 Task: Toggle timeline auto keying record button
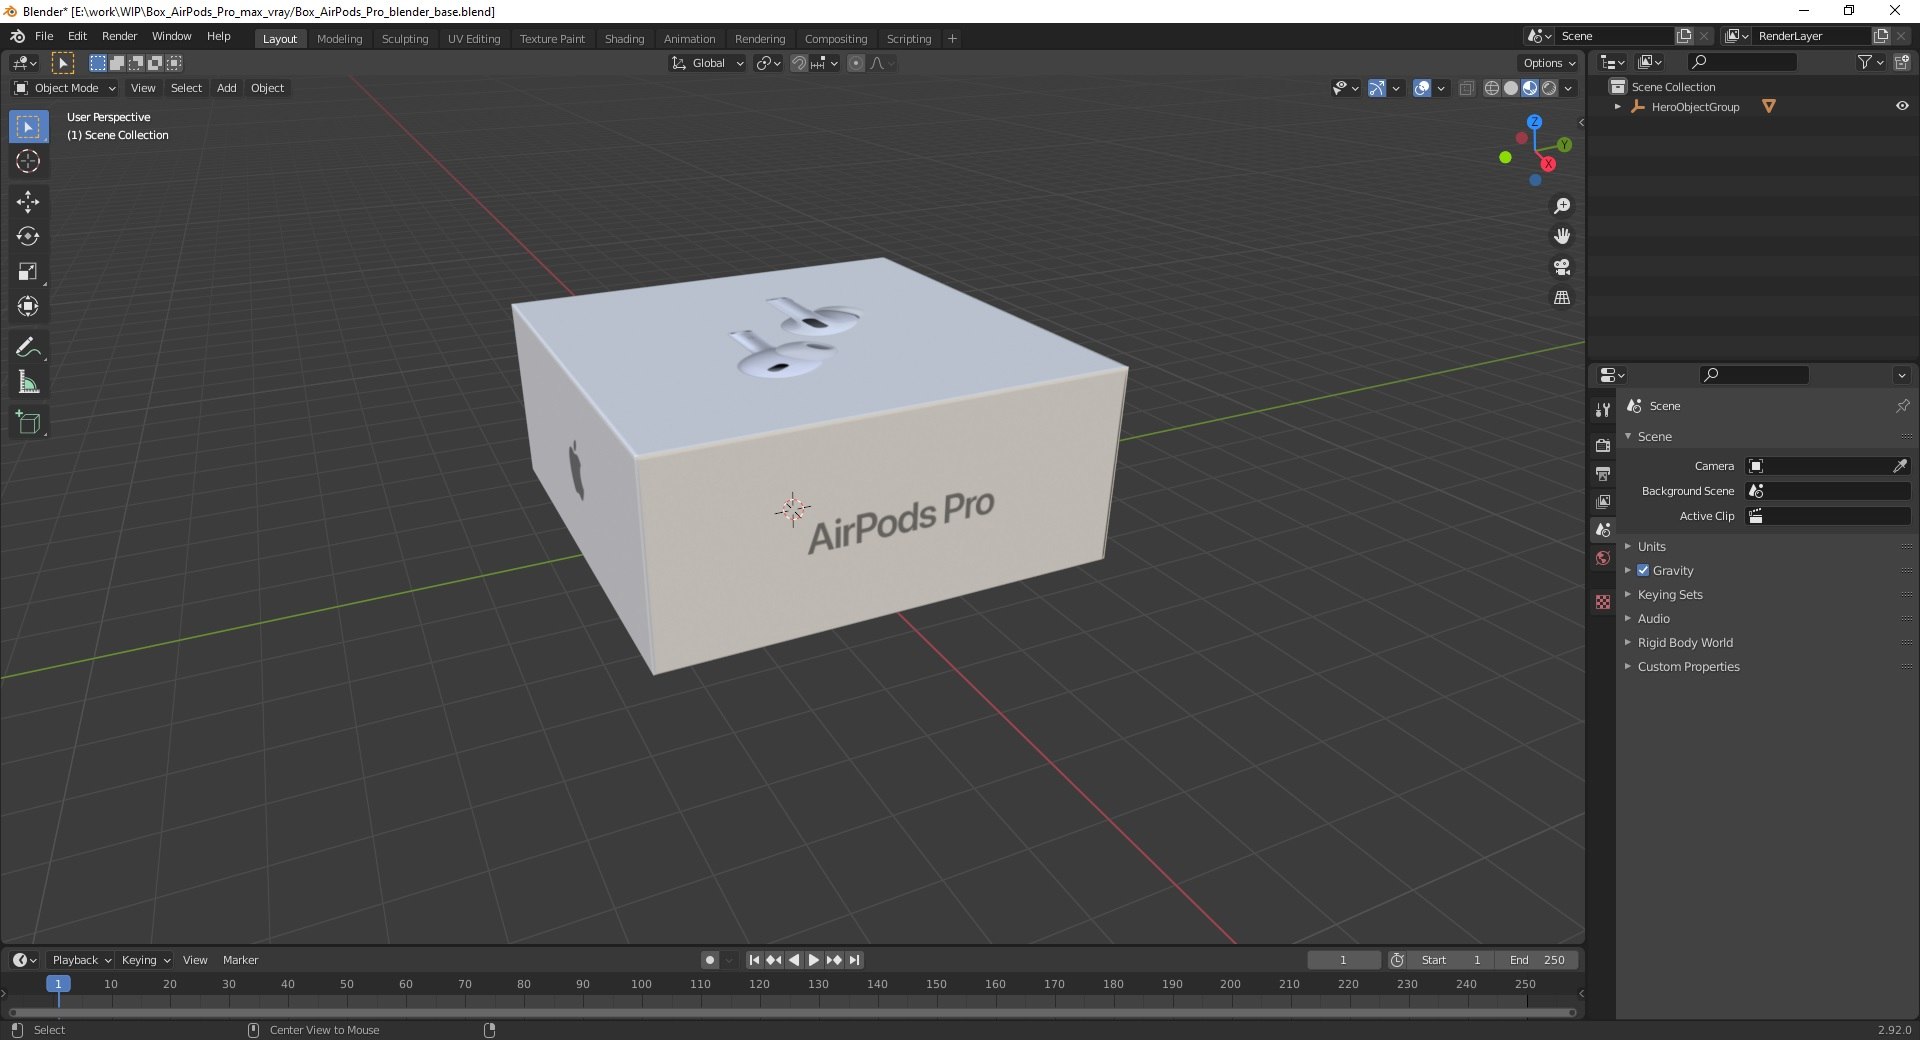[709, 960]
